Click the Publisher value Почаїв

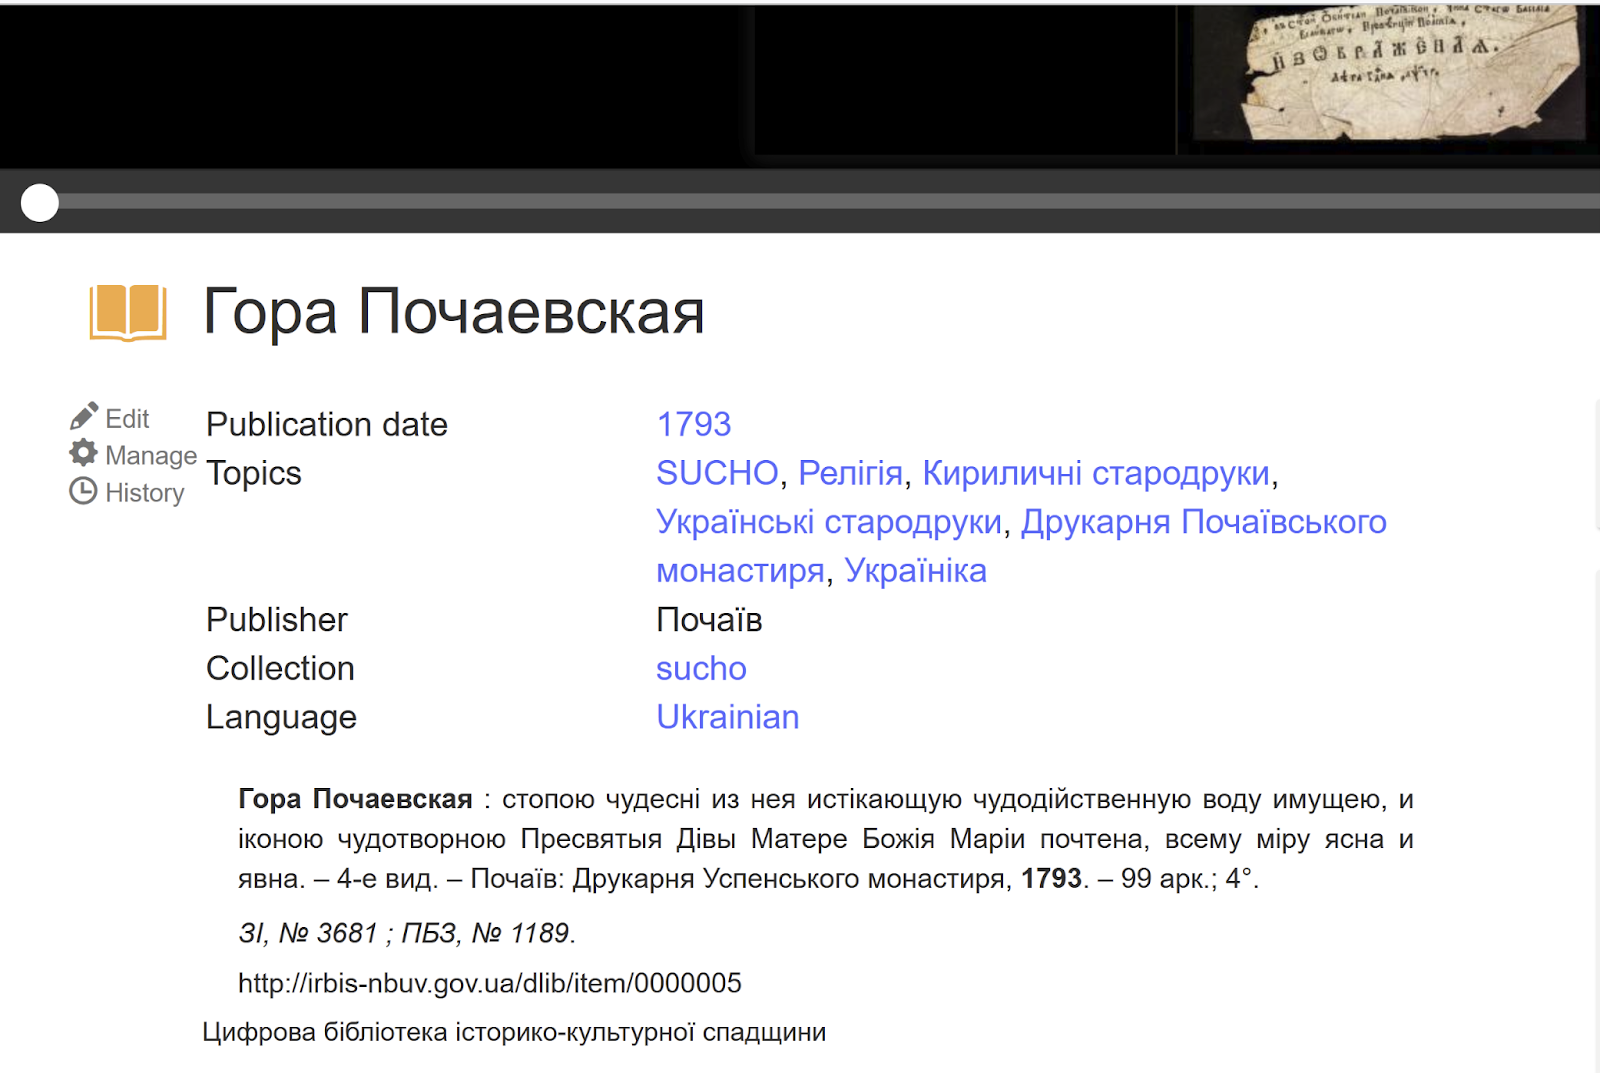(x=709, y=620)
